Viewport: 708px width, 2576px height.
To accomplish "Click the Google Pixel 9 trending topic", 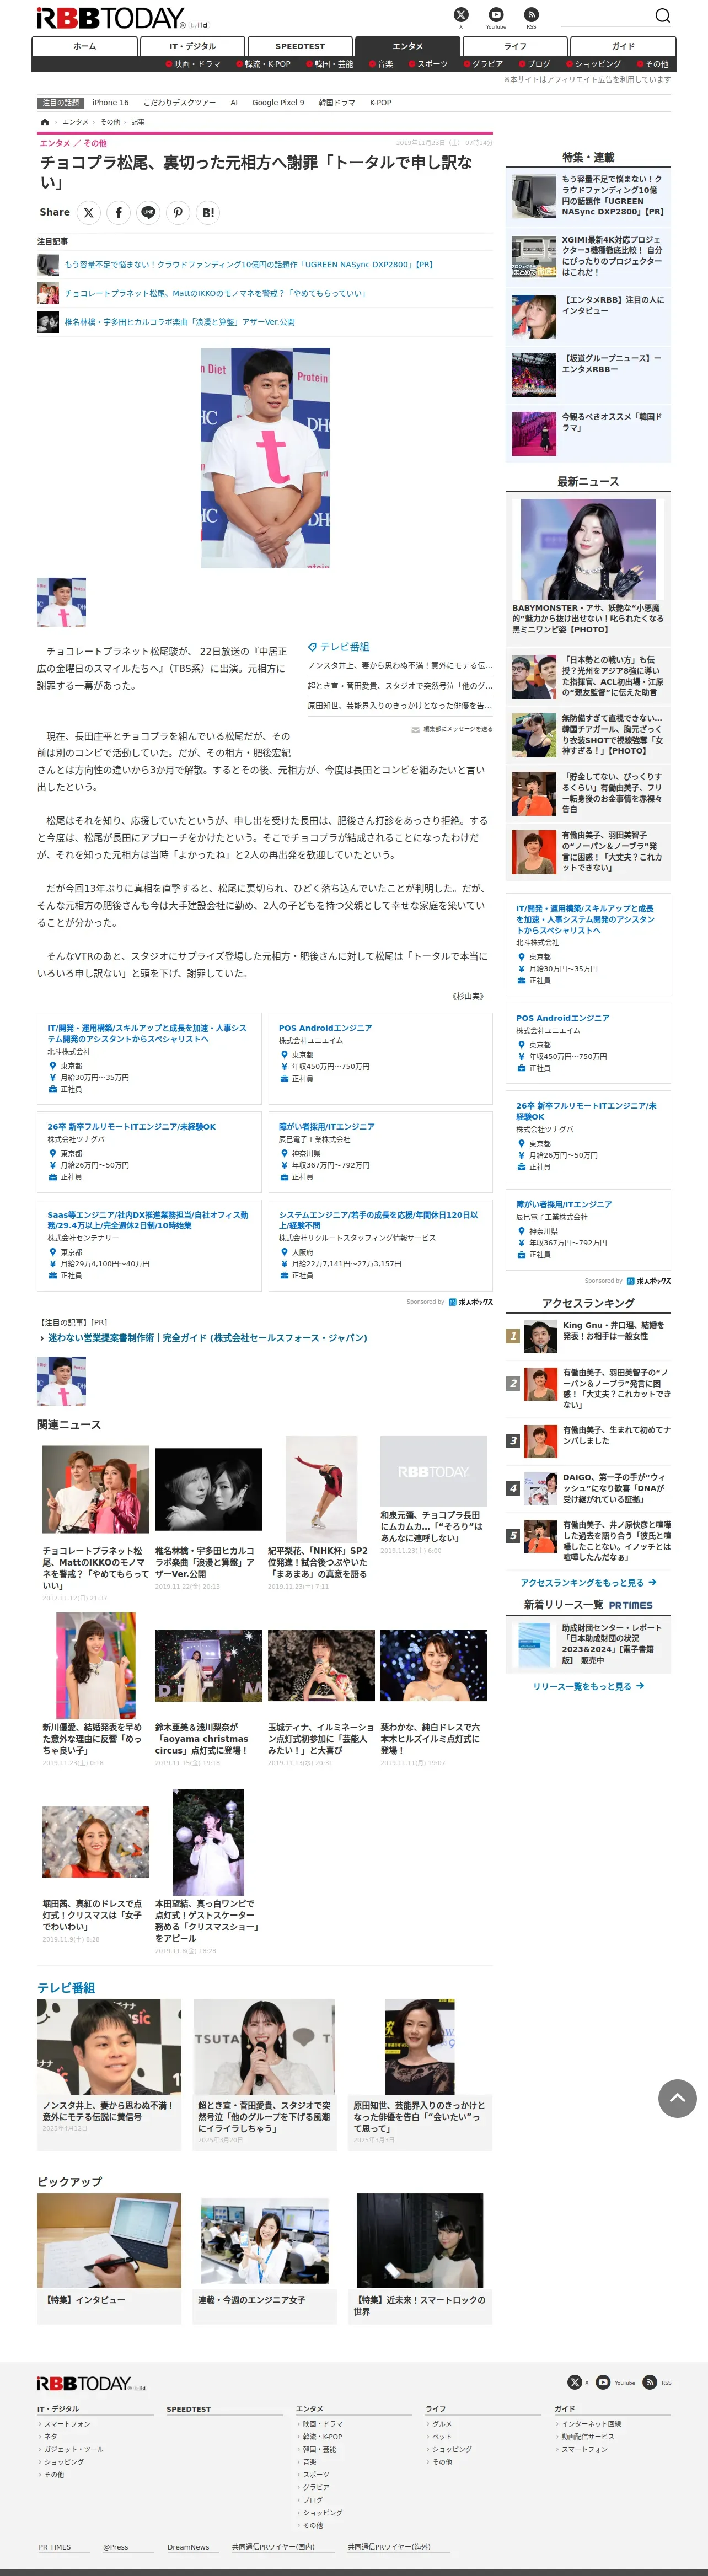I will [x=278, y=103].
